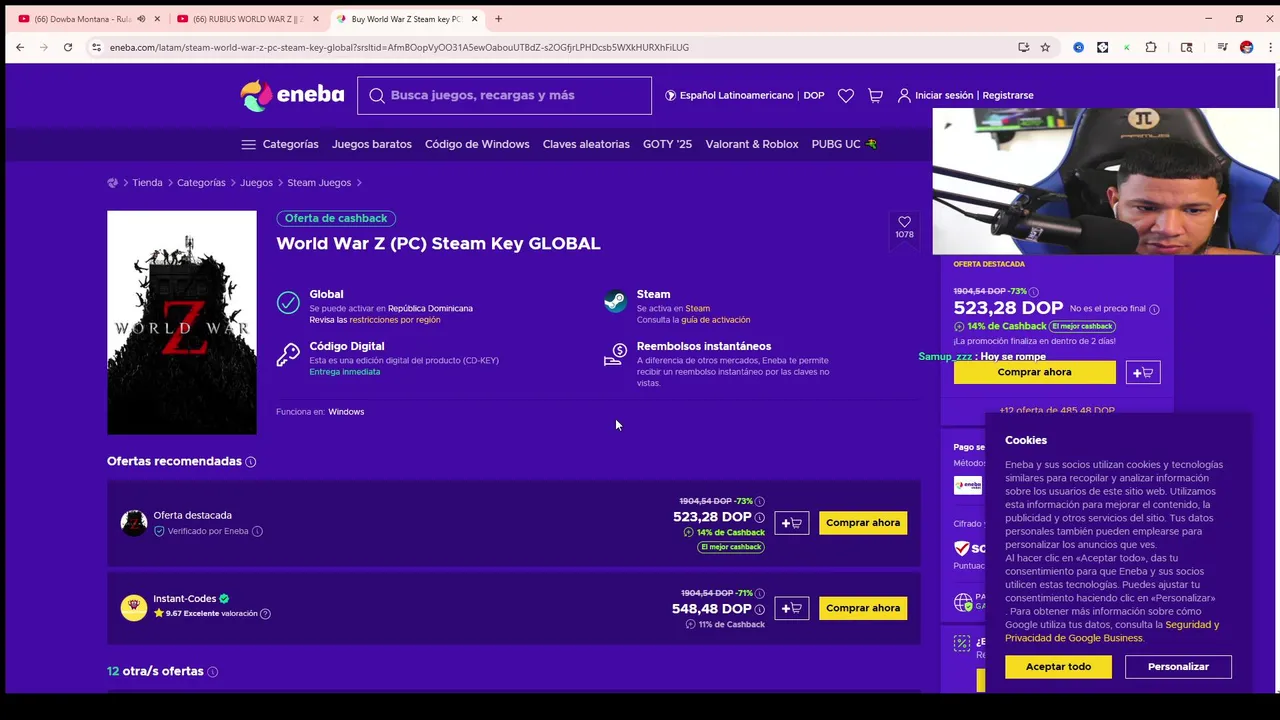This screenshot has width=1280, height=720.
Task: Bookmark this page with the star icon
Action: [x=1045, y=47]
